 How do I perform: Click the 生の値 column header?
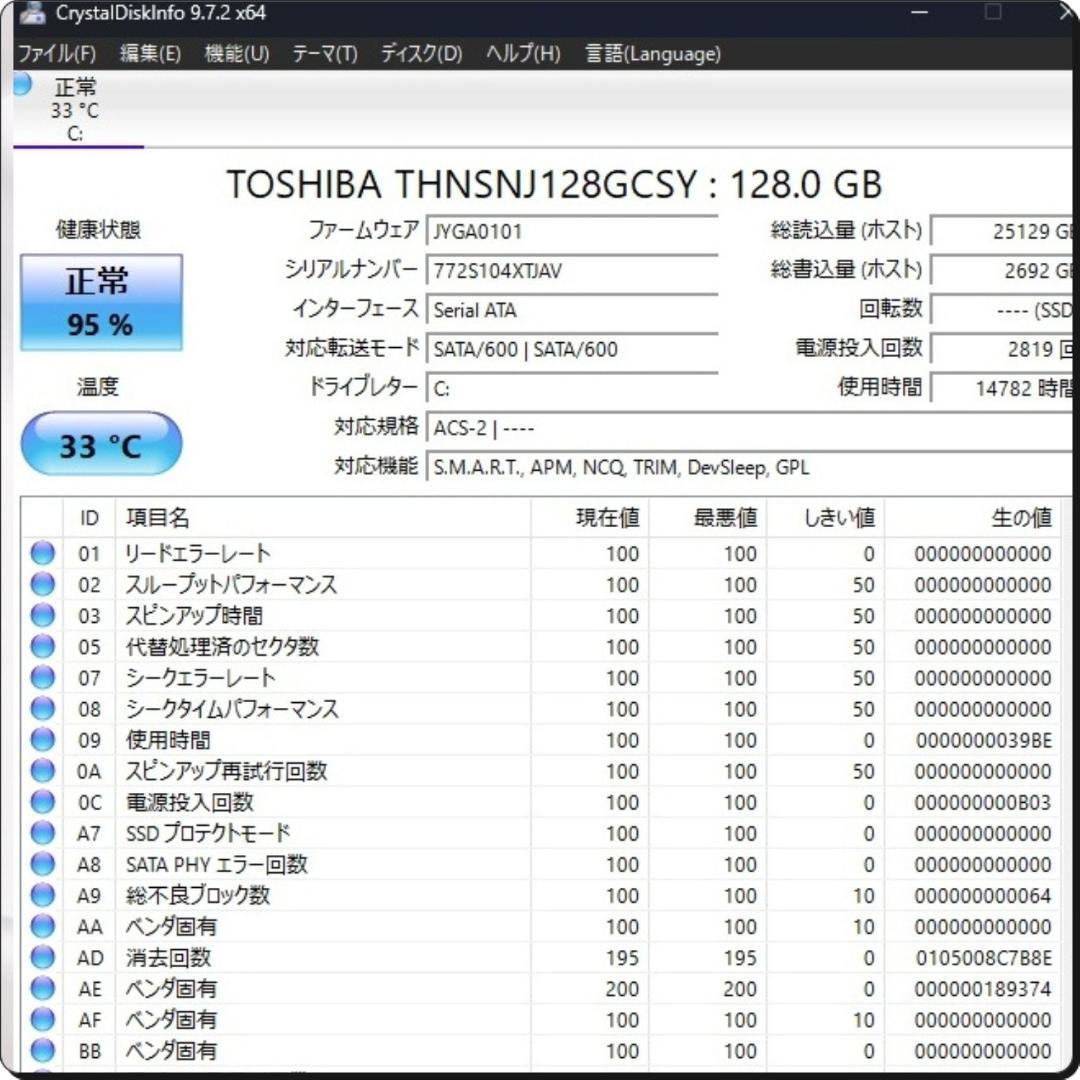(973, 517)
